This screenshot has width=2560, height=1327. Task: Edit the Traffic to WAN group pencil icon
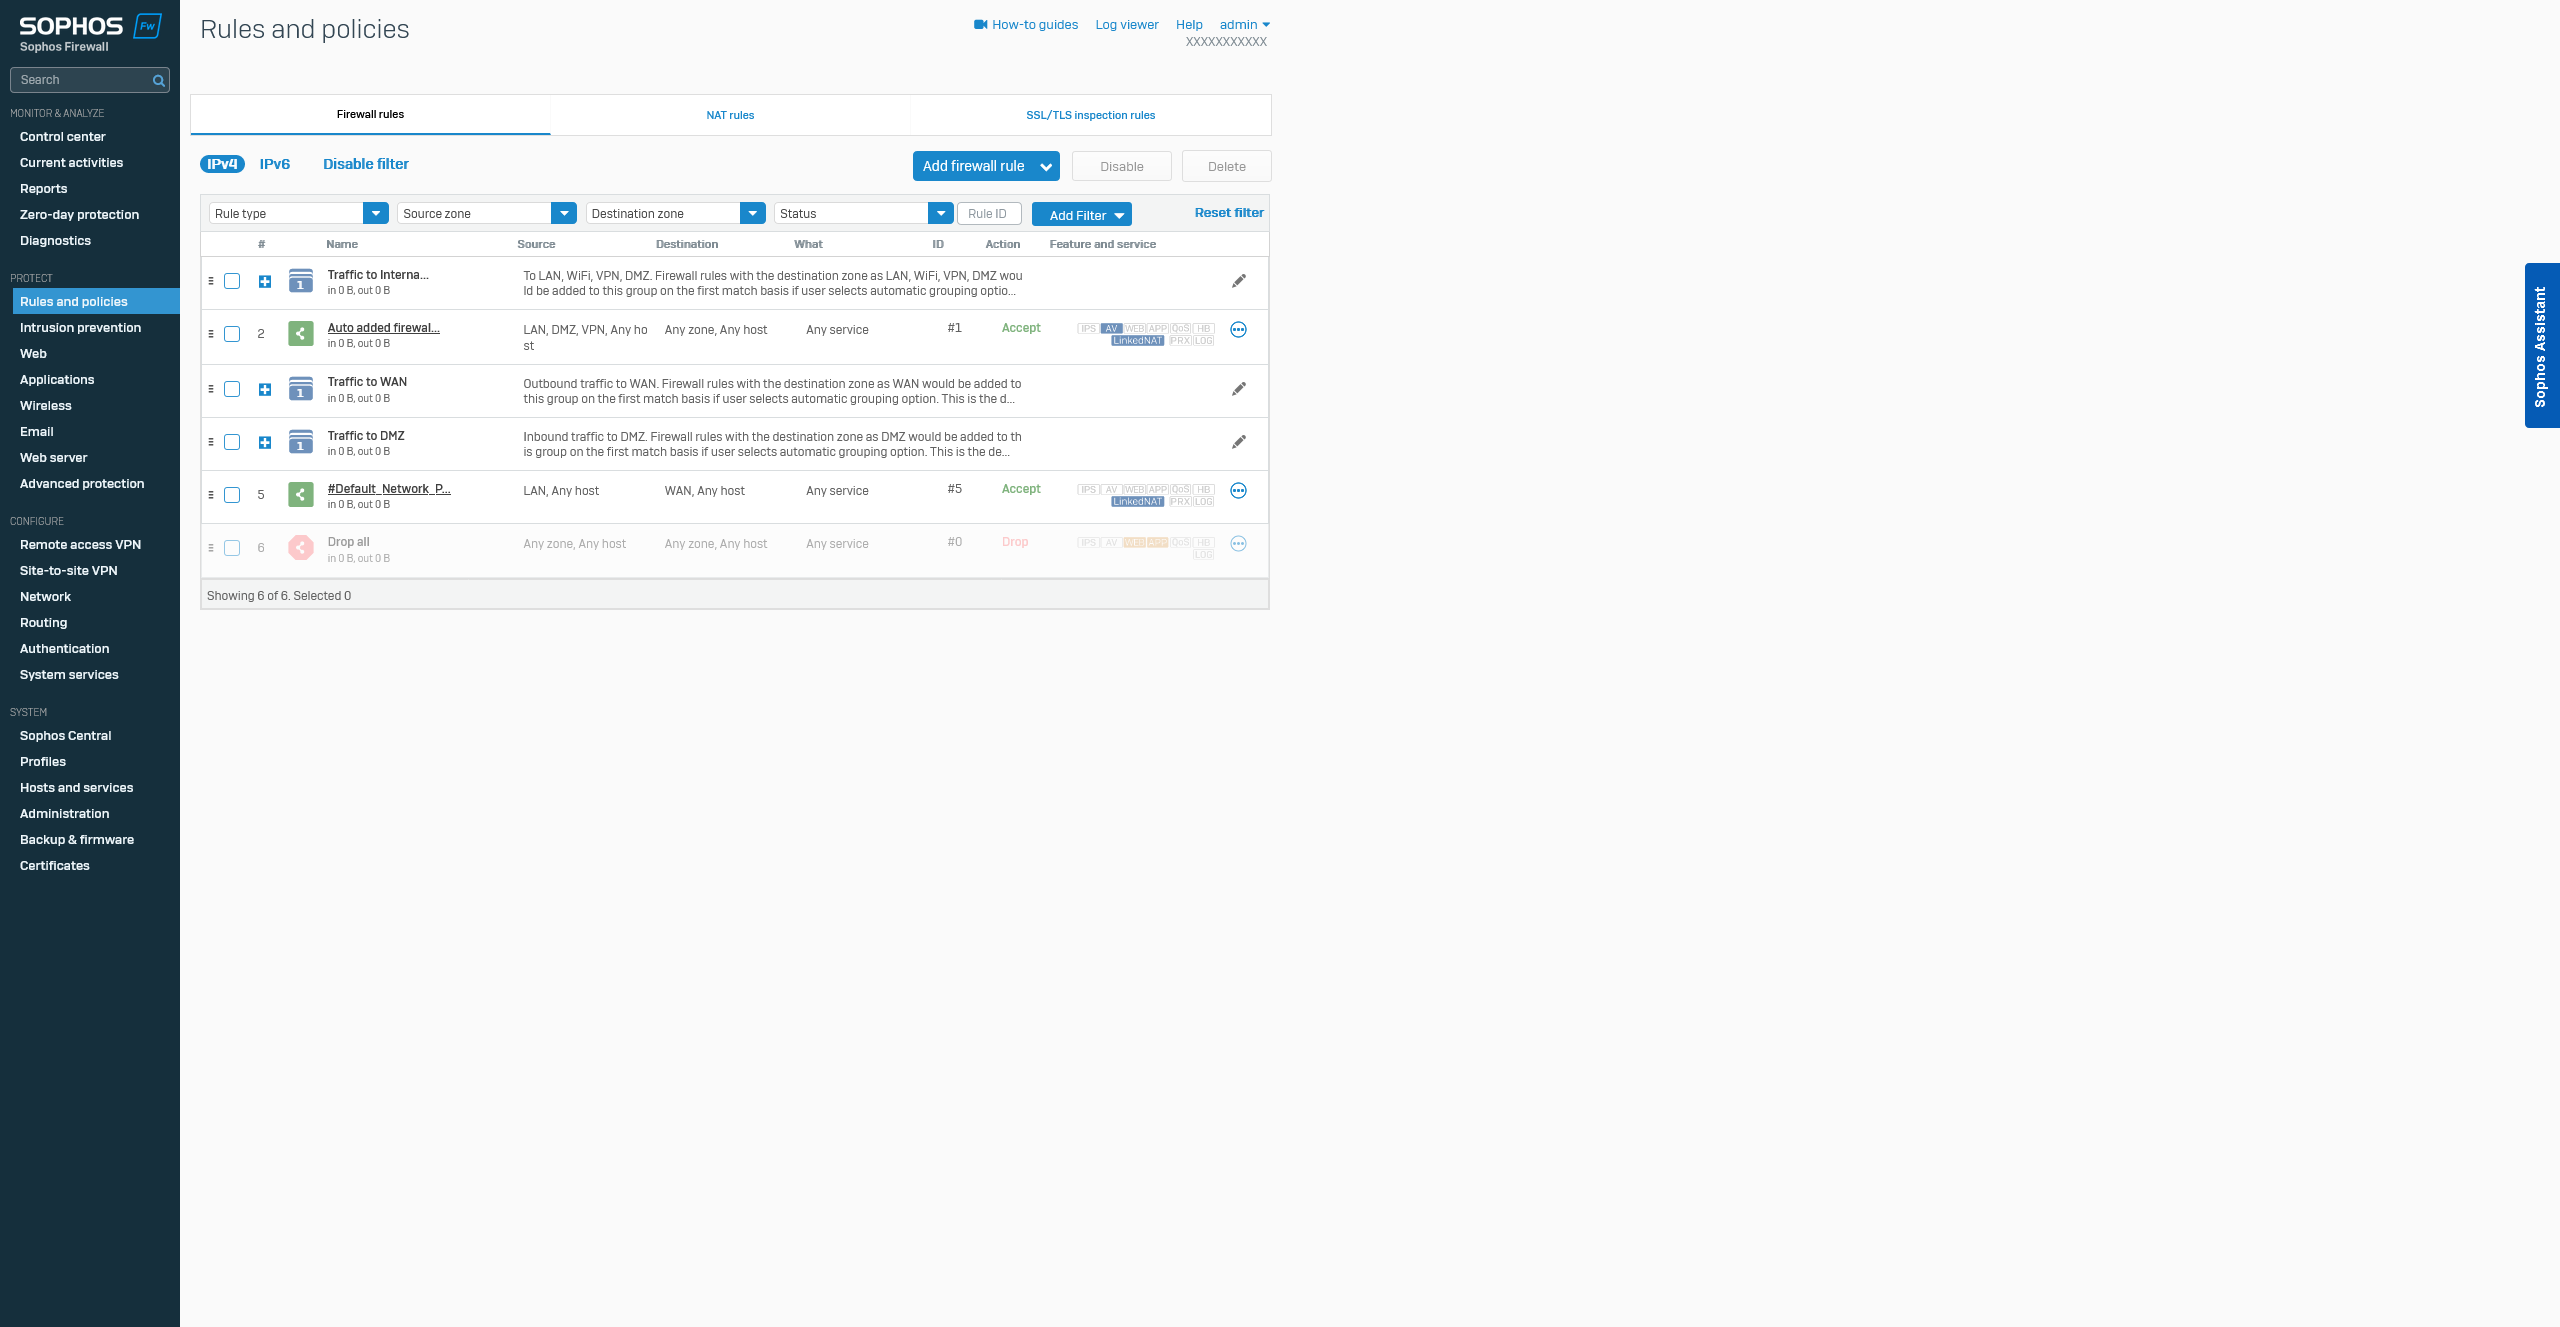coord(1238,389)
